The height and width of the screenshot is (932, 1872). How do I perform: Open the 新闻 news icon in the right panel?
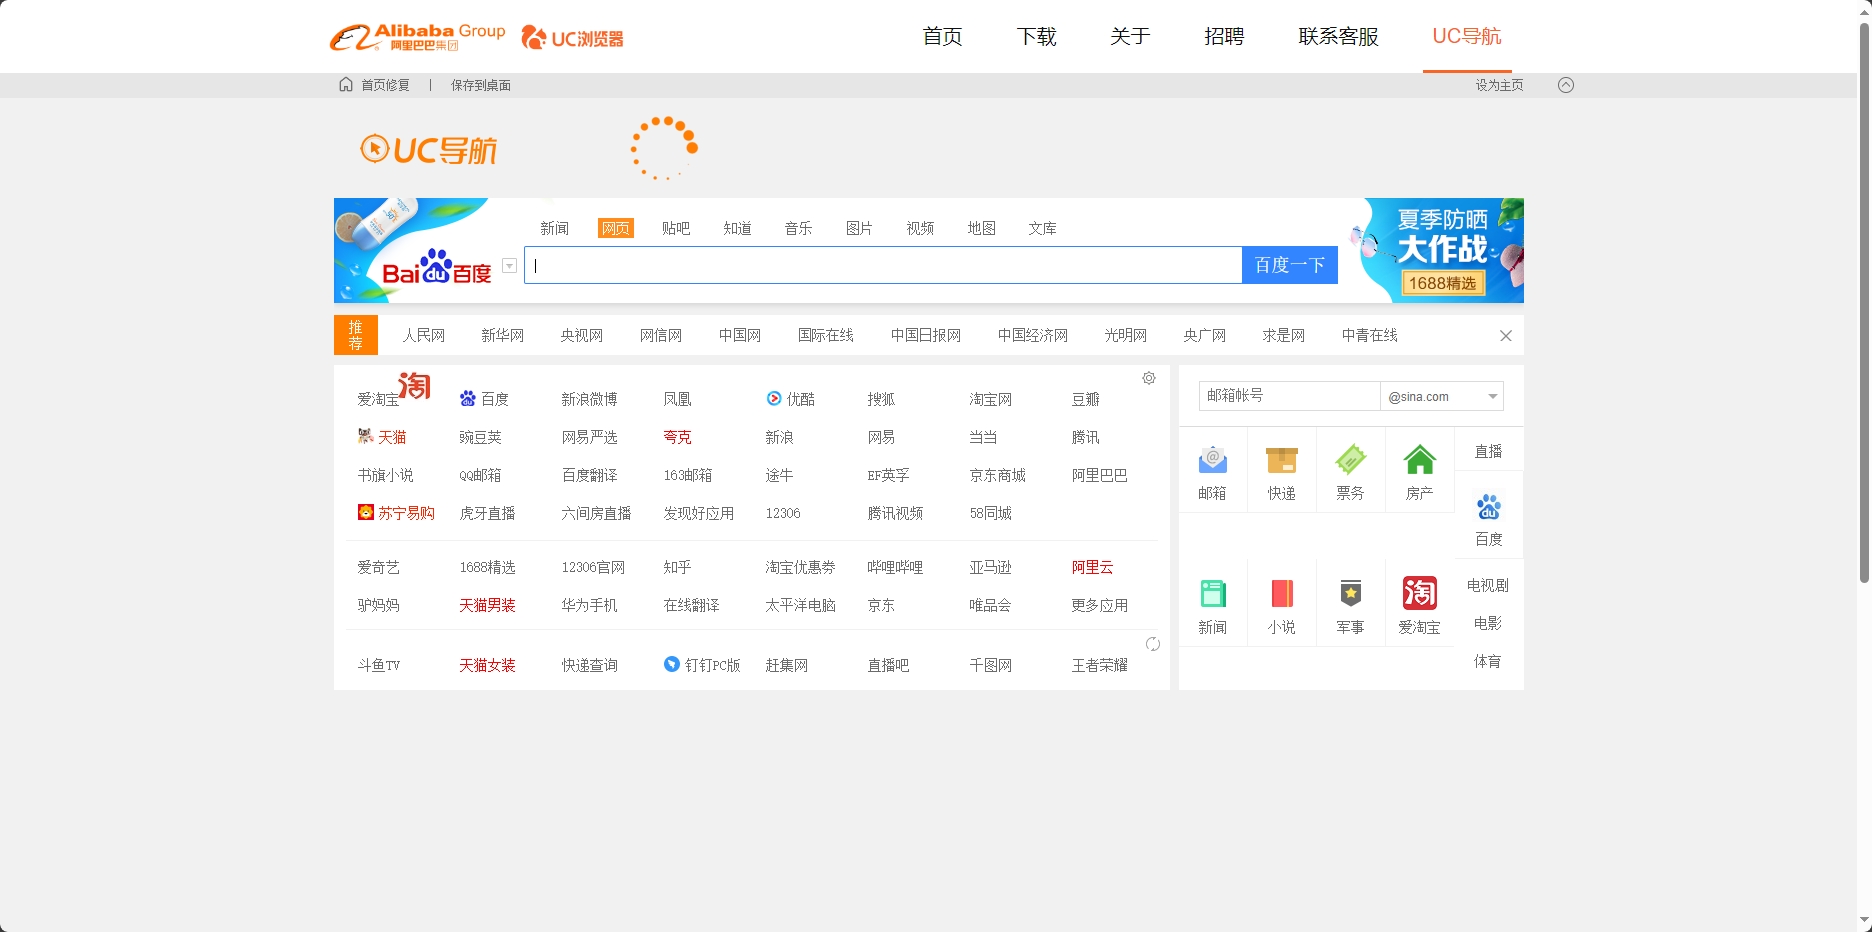click(1213, 594)
